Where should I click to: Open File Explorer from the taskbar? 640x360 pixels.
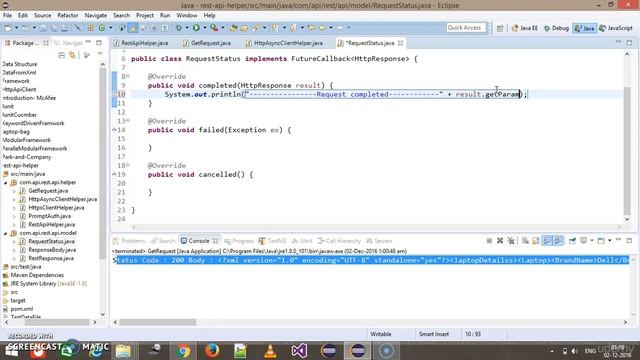[x=123, y=351]
